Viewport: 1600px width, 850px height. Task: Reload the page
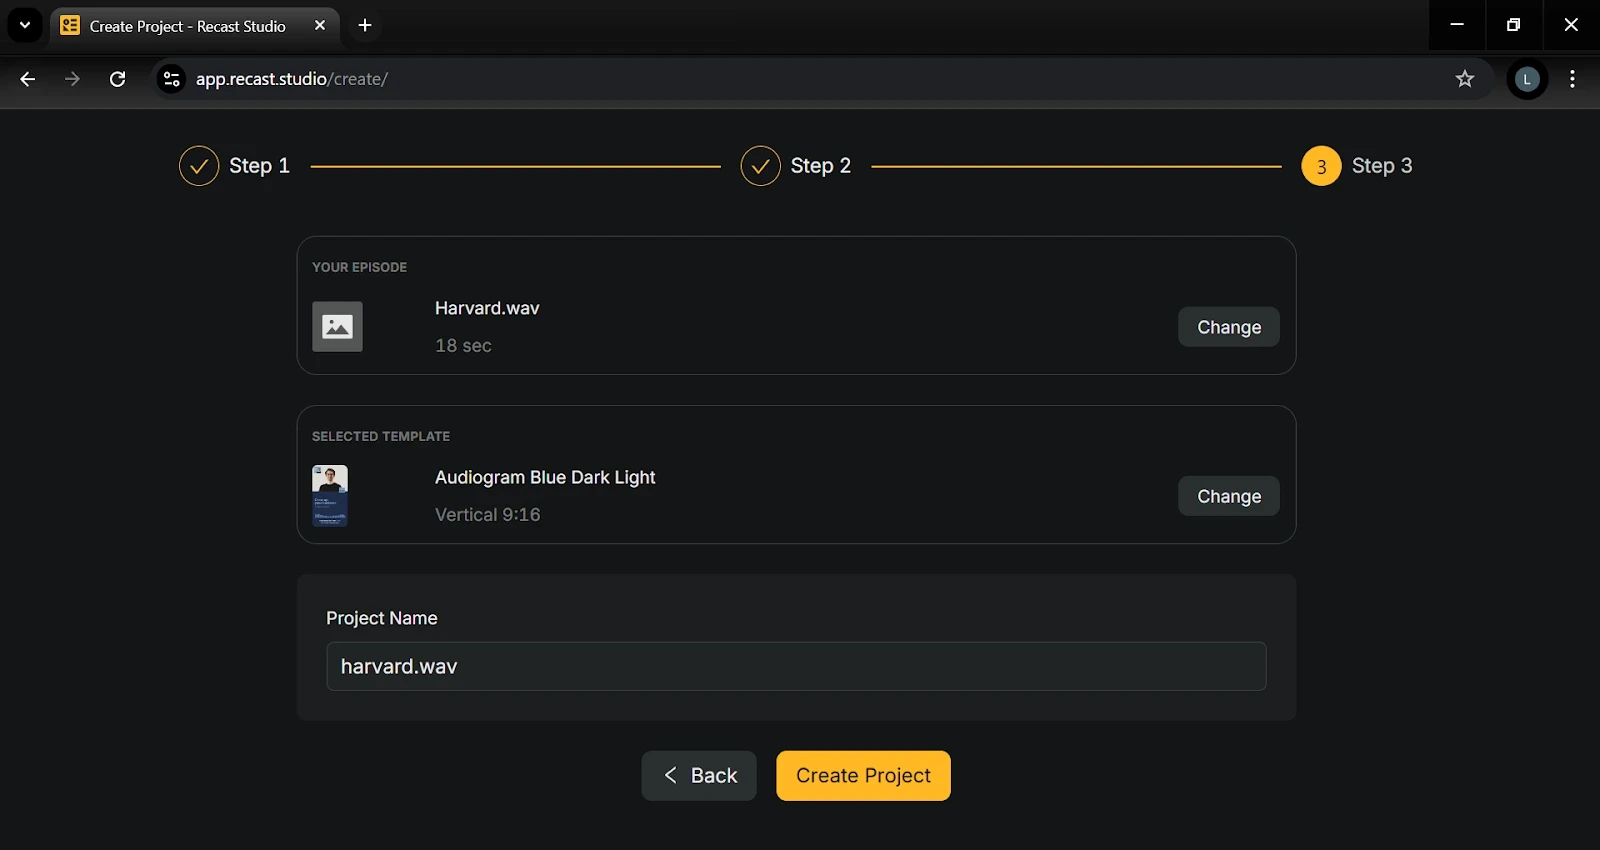coord(117,79)
